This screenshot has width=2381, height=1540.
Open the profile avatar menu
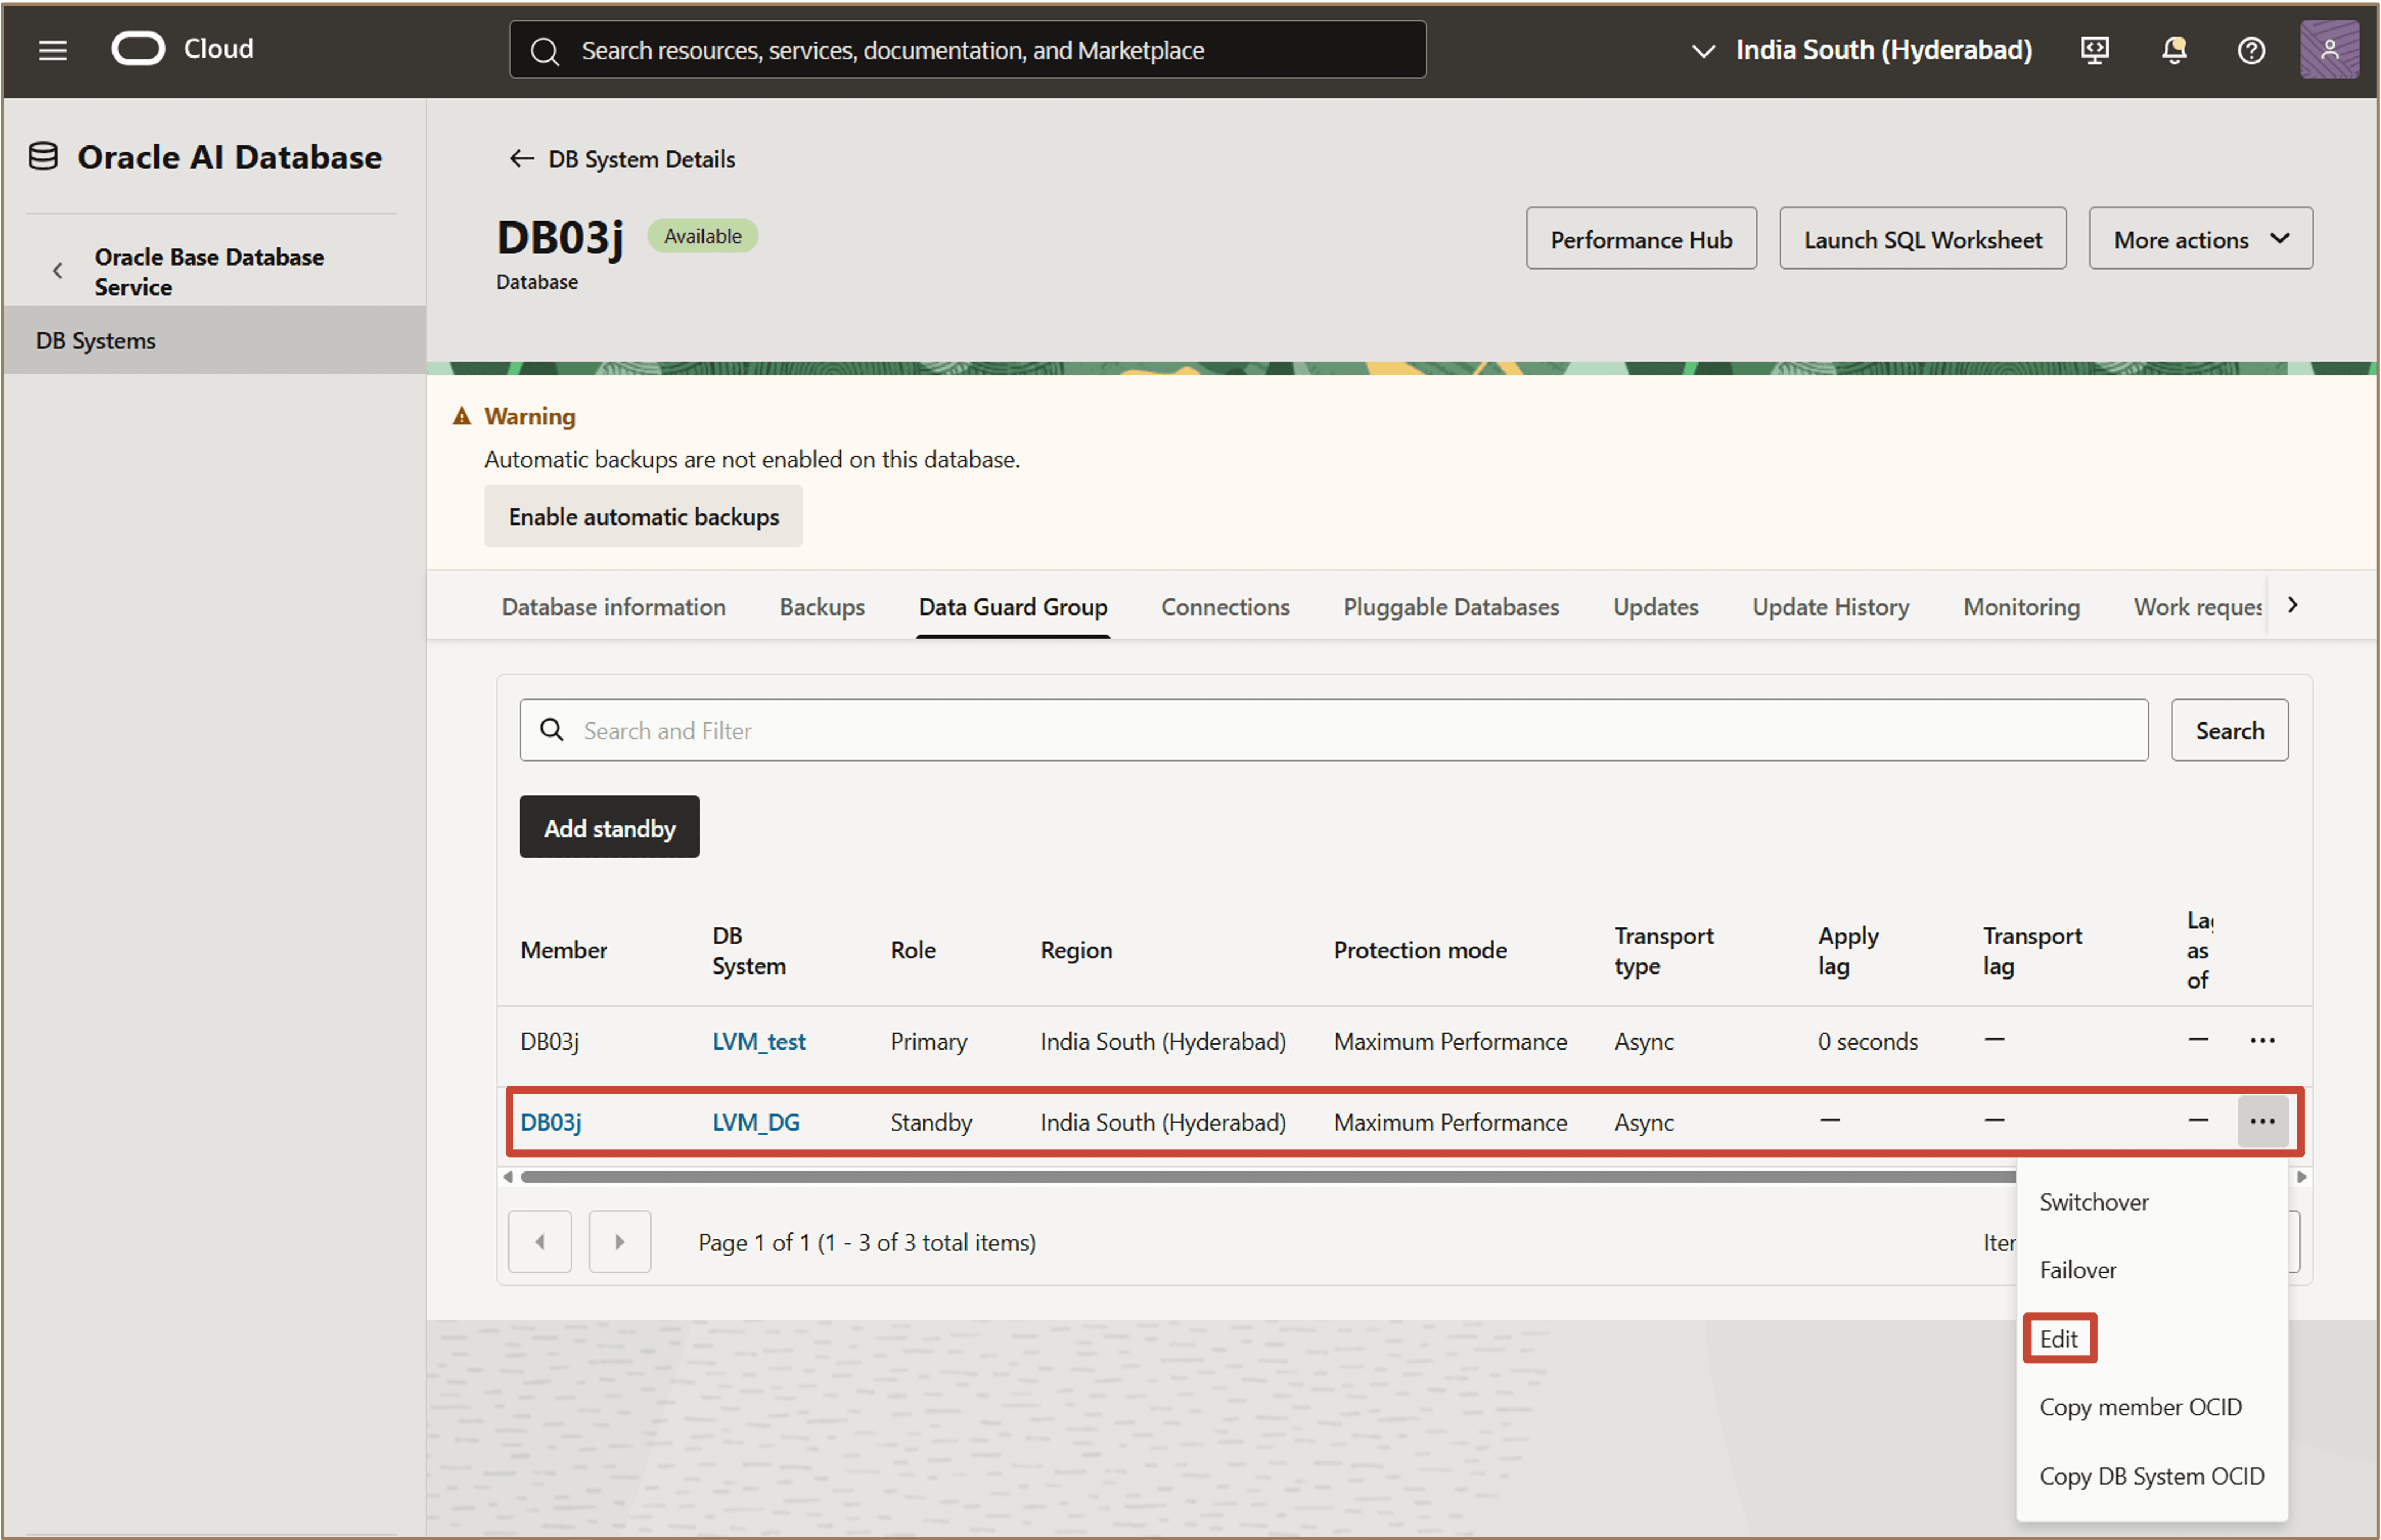[2329, 49]
